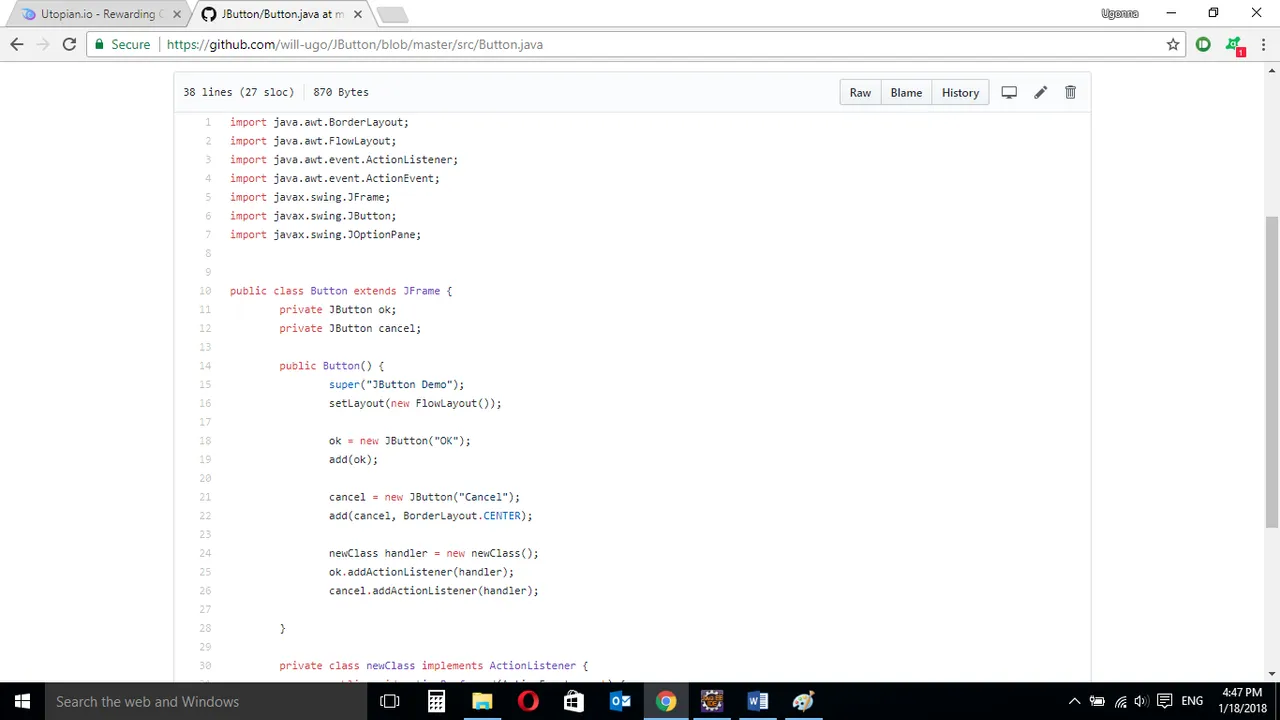Launch Opera browser from the taskbar
Image resolution: width=1280 pixels, height=720 pixels.
pos(528,701)
